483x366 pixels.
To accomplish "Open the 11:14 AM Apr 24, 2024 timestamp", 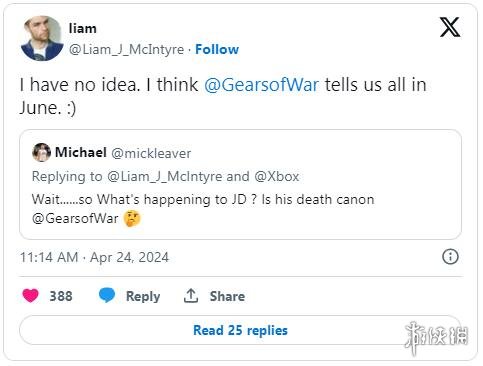I will point(94,257).
